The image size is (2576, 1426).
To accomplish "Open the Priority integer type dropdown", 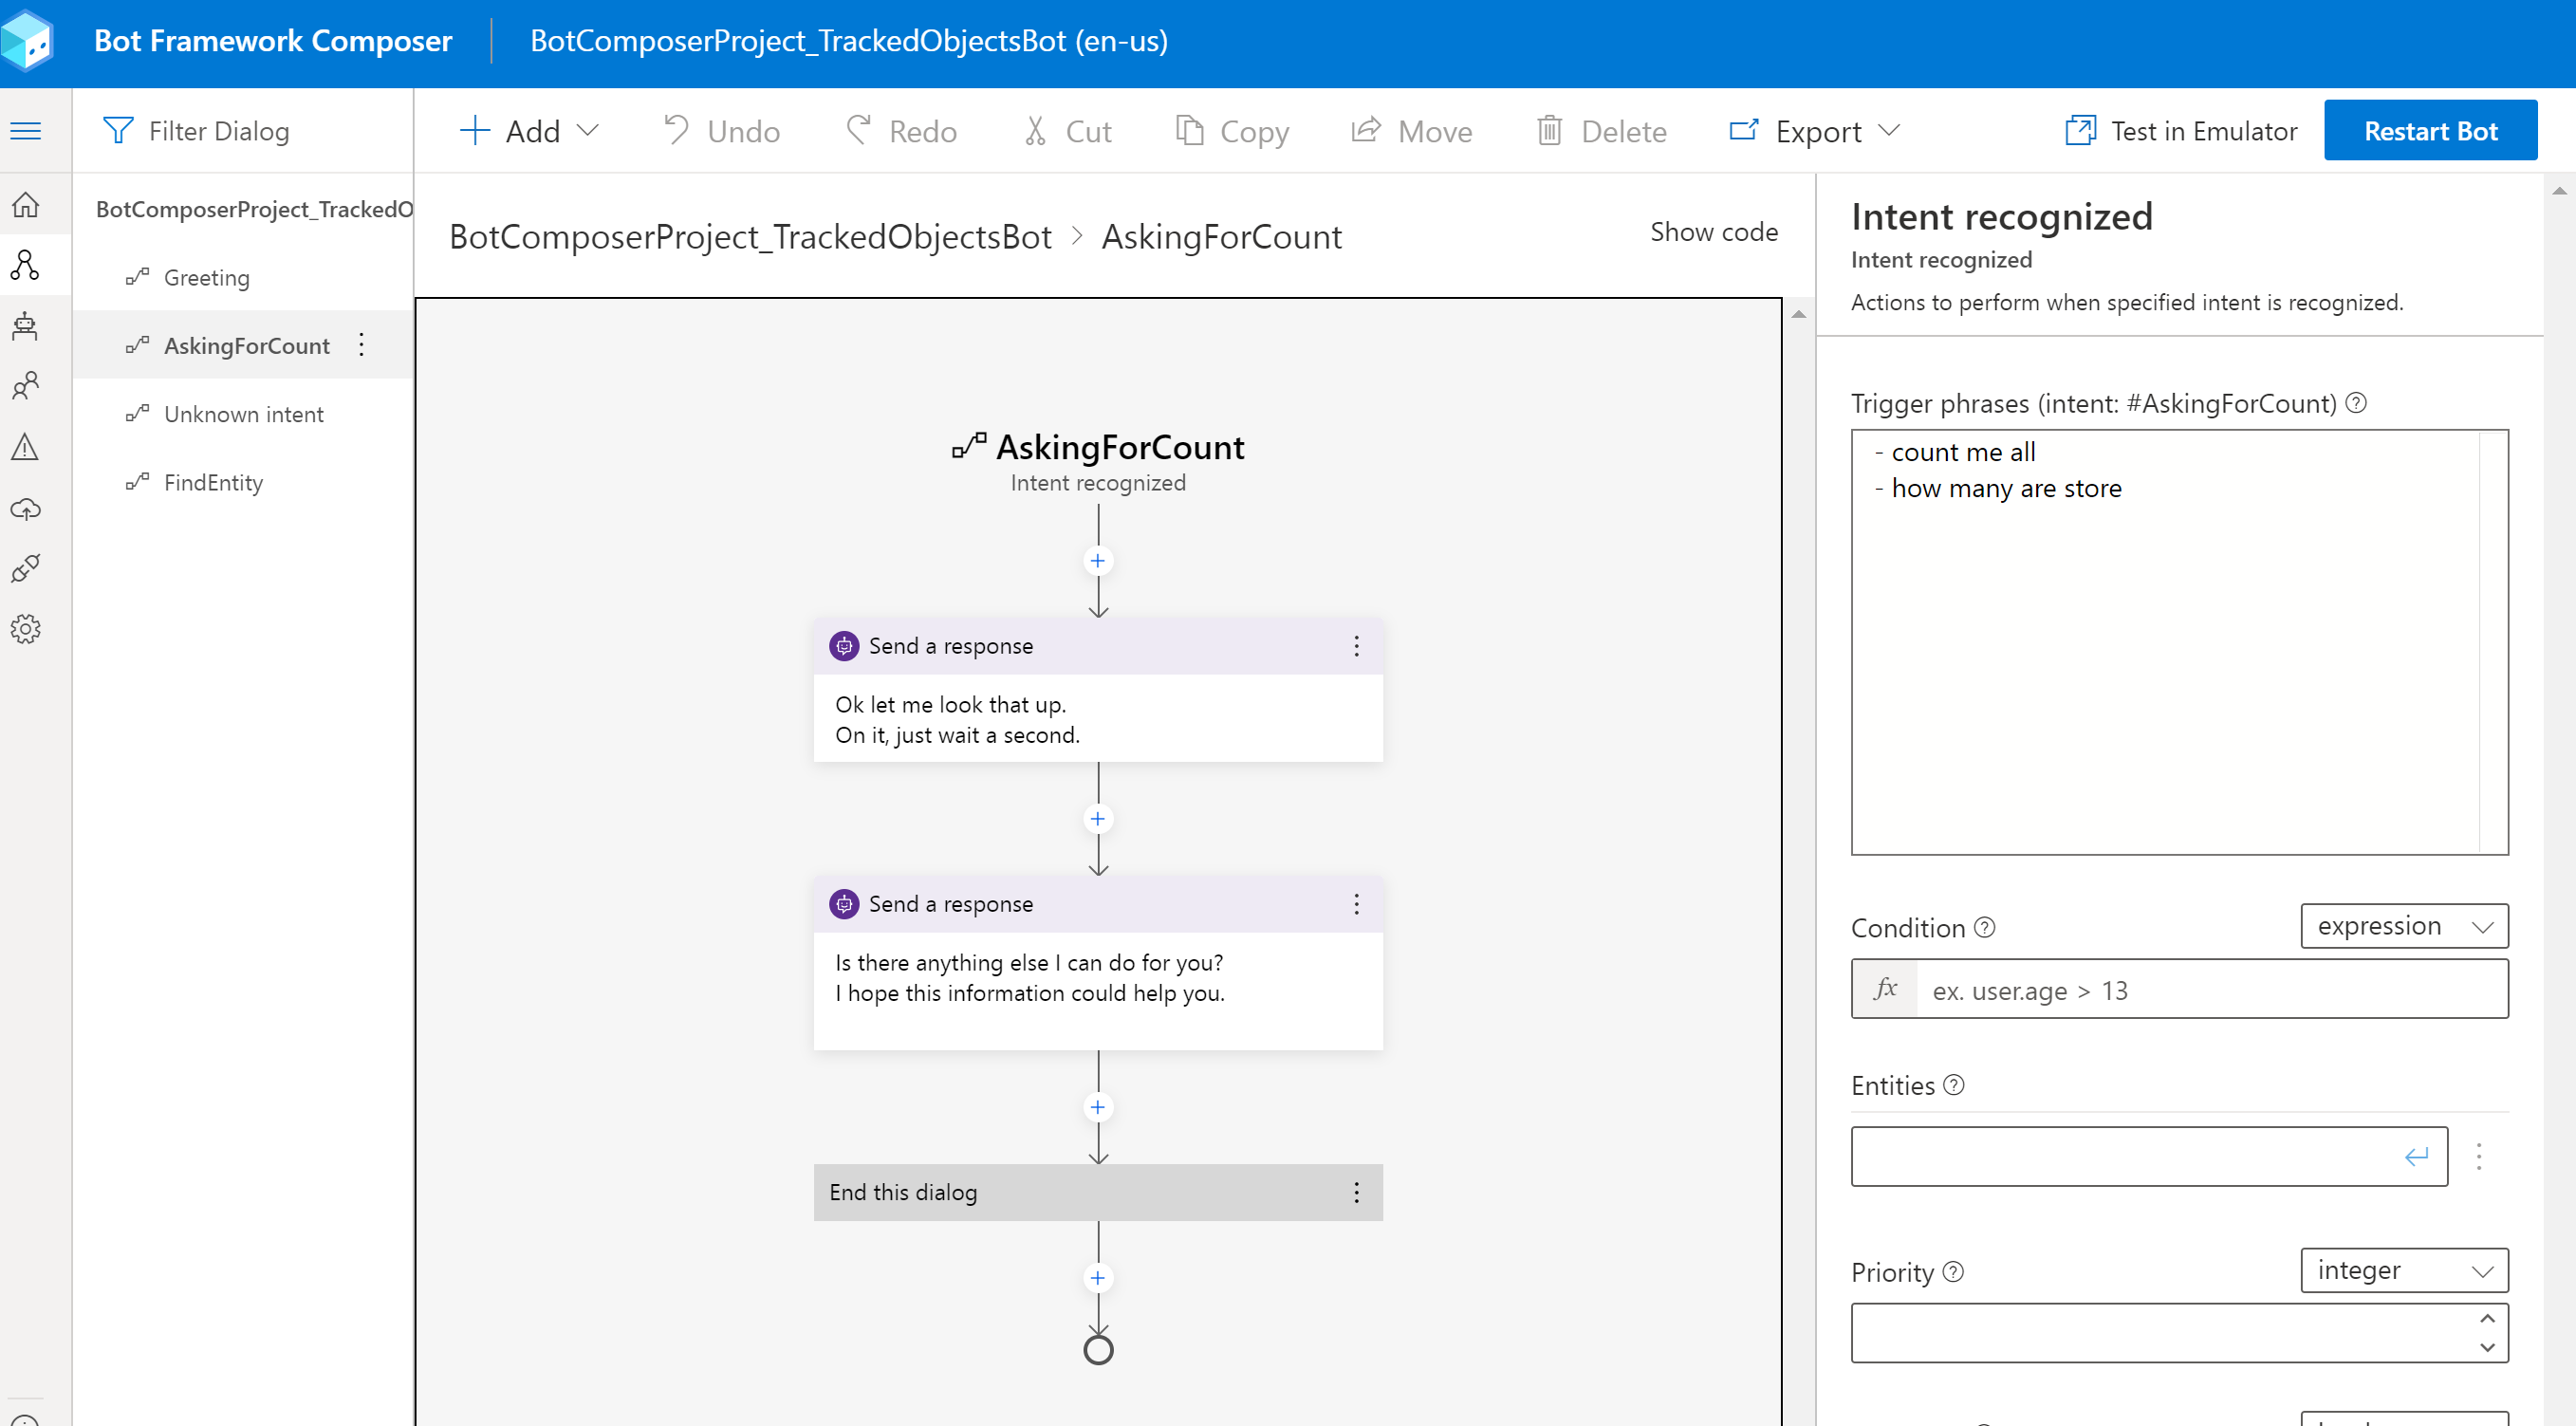I will tap(2405, 1269).
